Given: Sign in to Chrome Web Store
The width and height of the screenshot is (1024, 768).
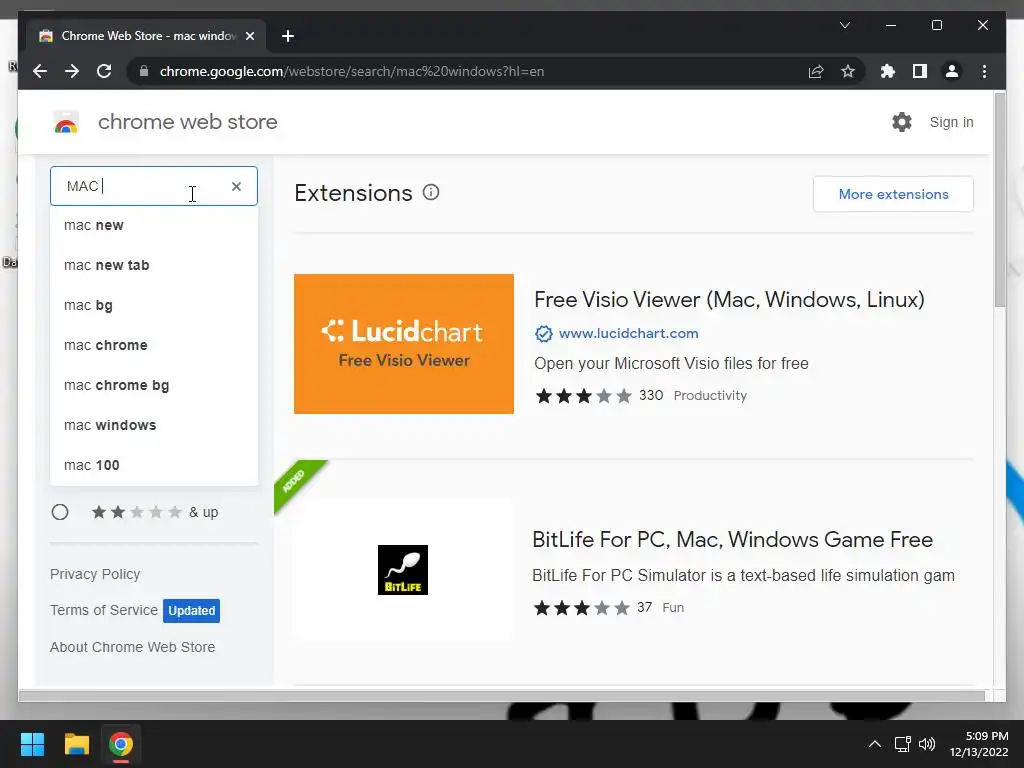Looking at the screenshot, I should 951,122.
